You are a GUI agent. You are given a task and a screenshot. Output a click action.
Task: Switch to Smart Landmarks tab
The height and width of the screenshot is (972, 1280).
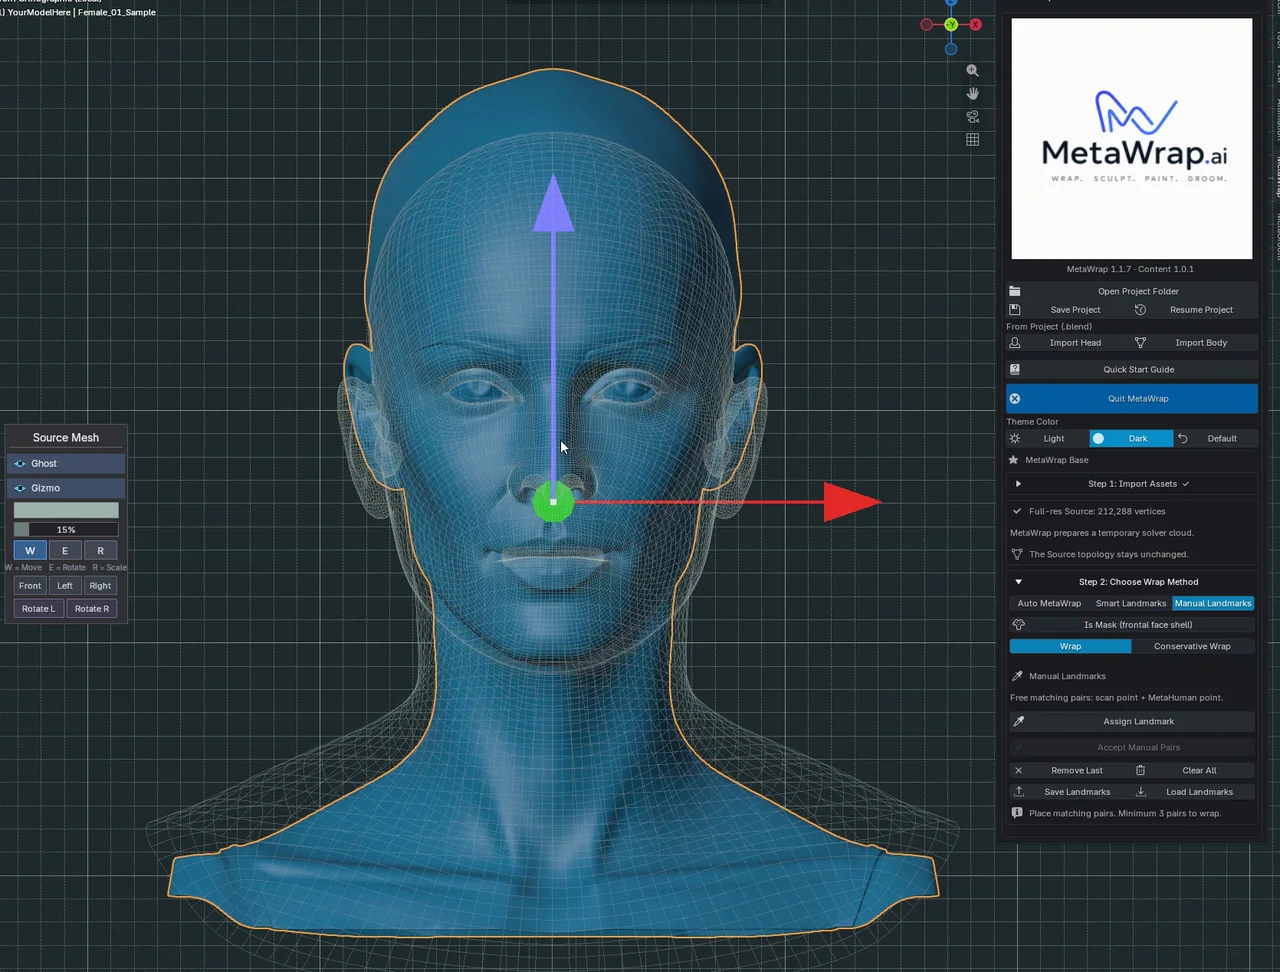1131,604
